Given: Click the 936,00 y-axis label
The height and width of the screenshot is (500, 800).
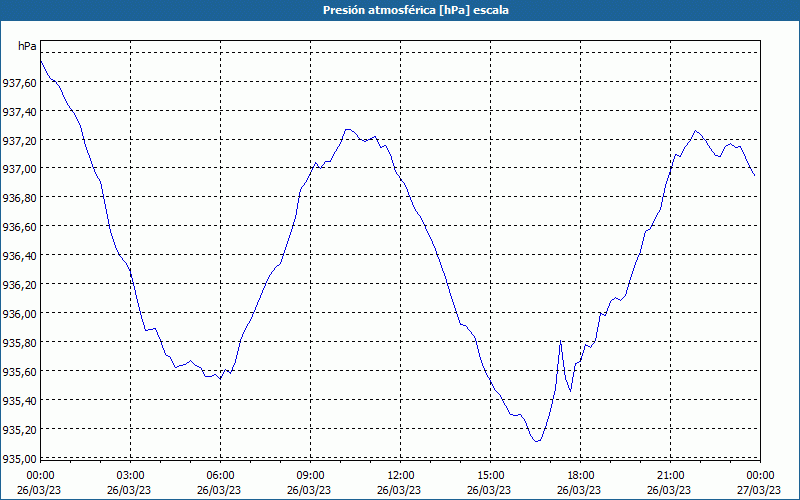Looking at the screenshot, I should [x=19, y=314].
